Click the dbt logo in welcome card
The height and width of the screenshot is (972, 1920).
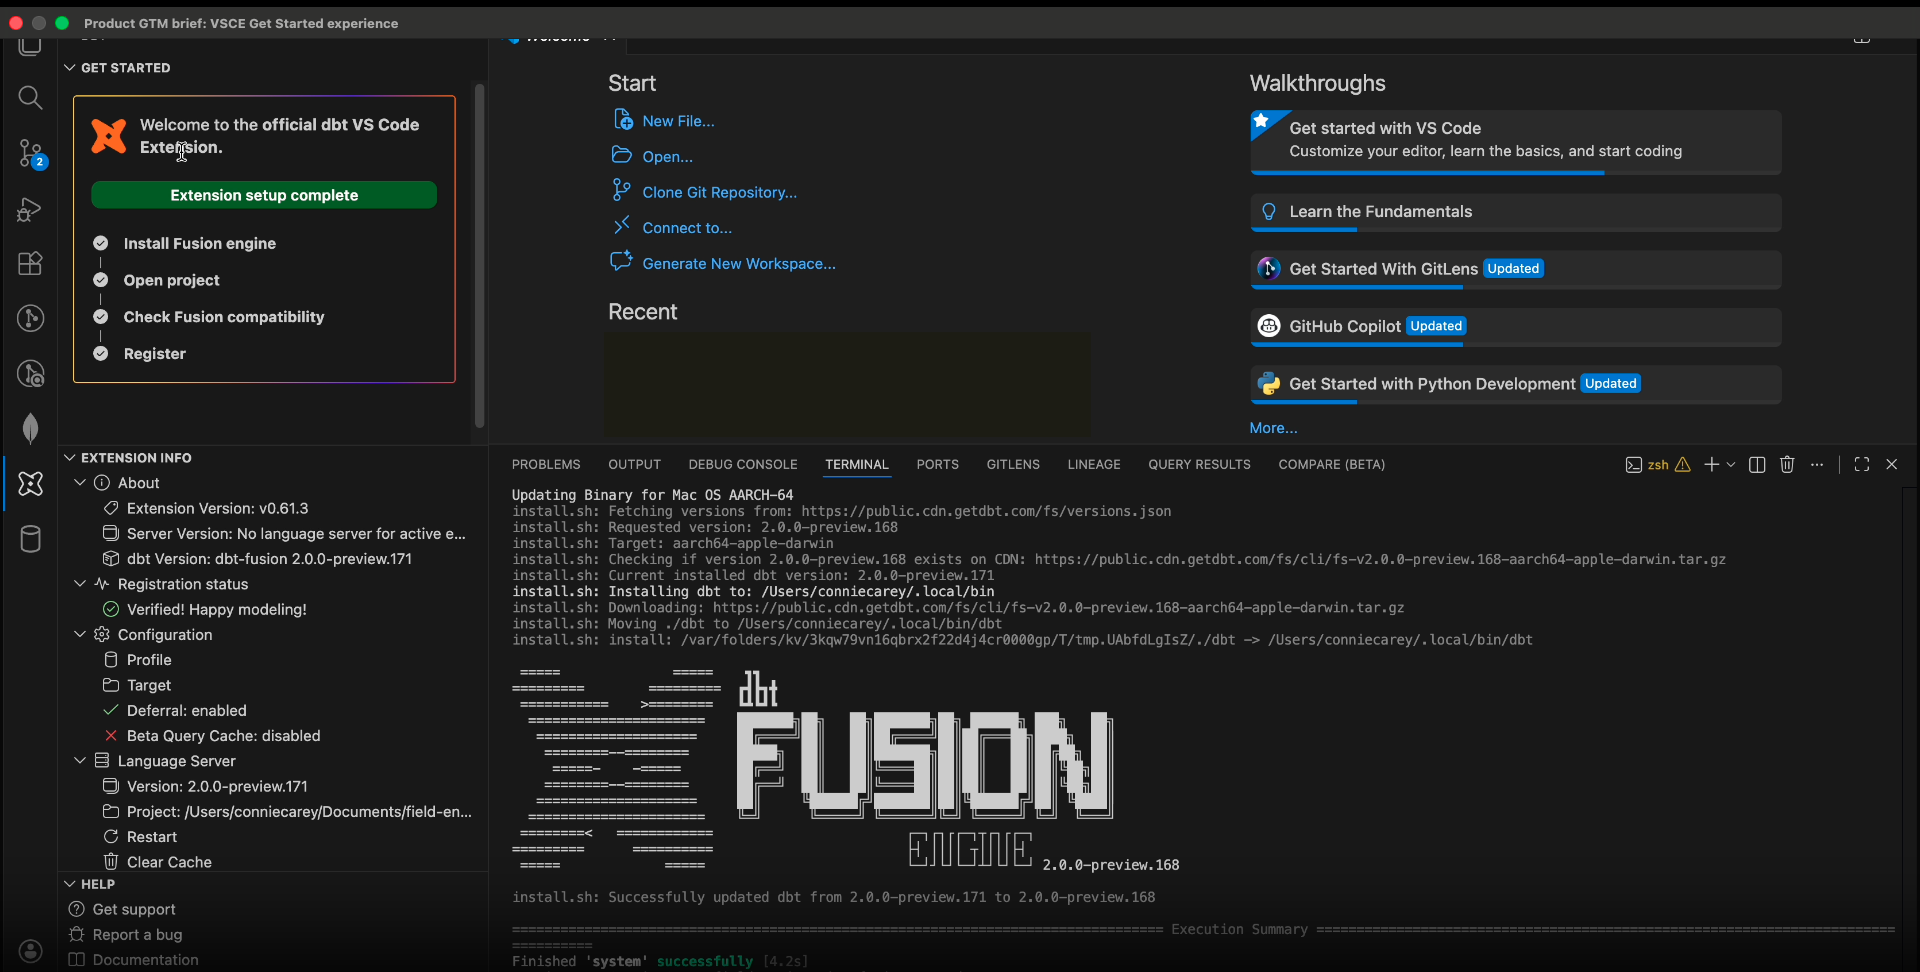pyautogui.click(x=109, y=136)
